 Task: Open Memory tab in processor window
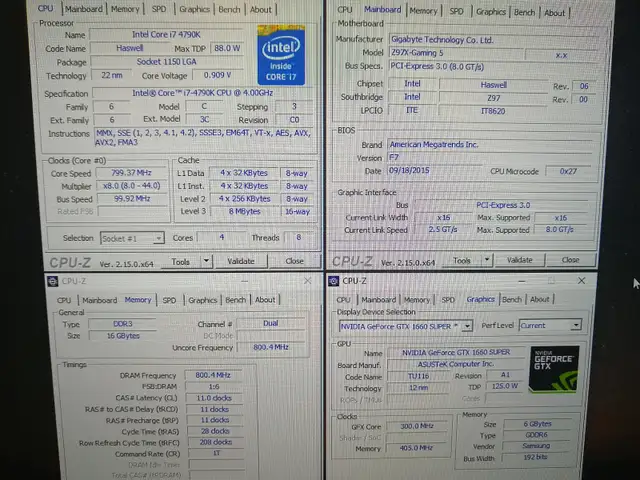click(125, 9)
